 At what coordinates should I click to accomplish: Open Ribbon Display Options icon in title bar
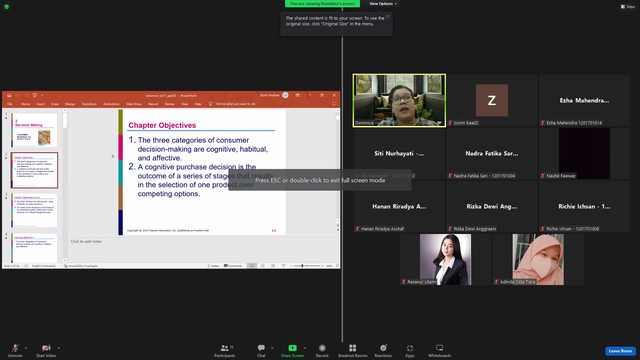point(298,95)
